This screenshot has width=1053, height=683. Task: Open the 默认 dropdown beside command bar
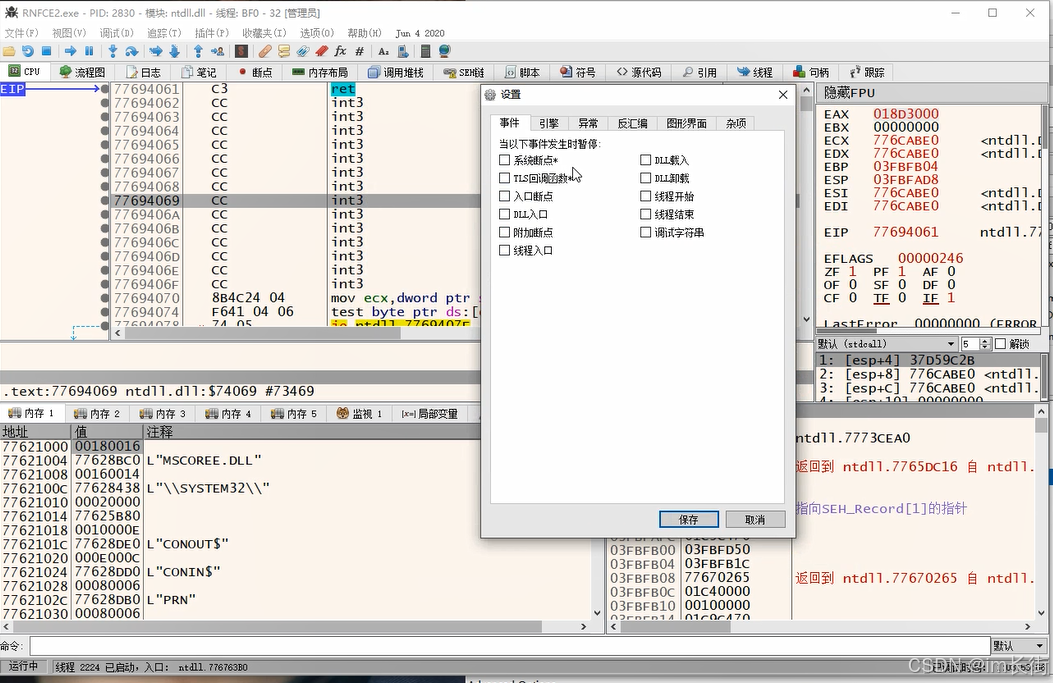1019,646
